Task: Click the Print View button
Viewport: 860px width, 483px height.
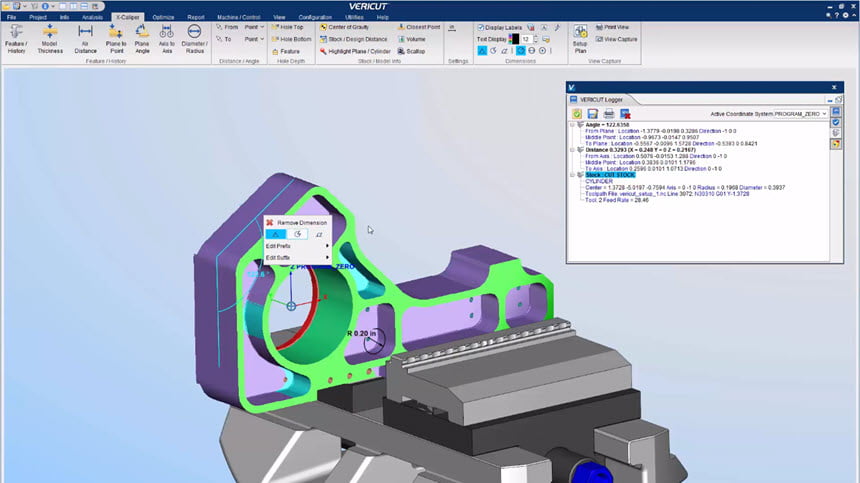Action: 612,27
